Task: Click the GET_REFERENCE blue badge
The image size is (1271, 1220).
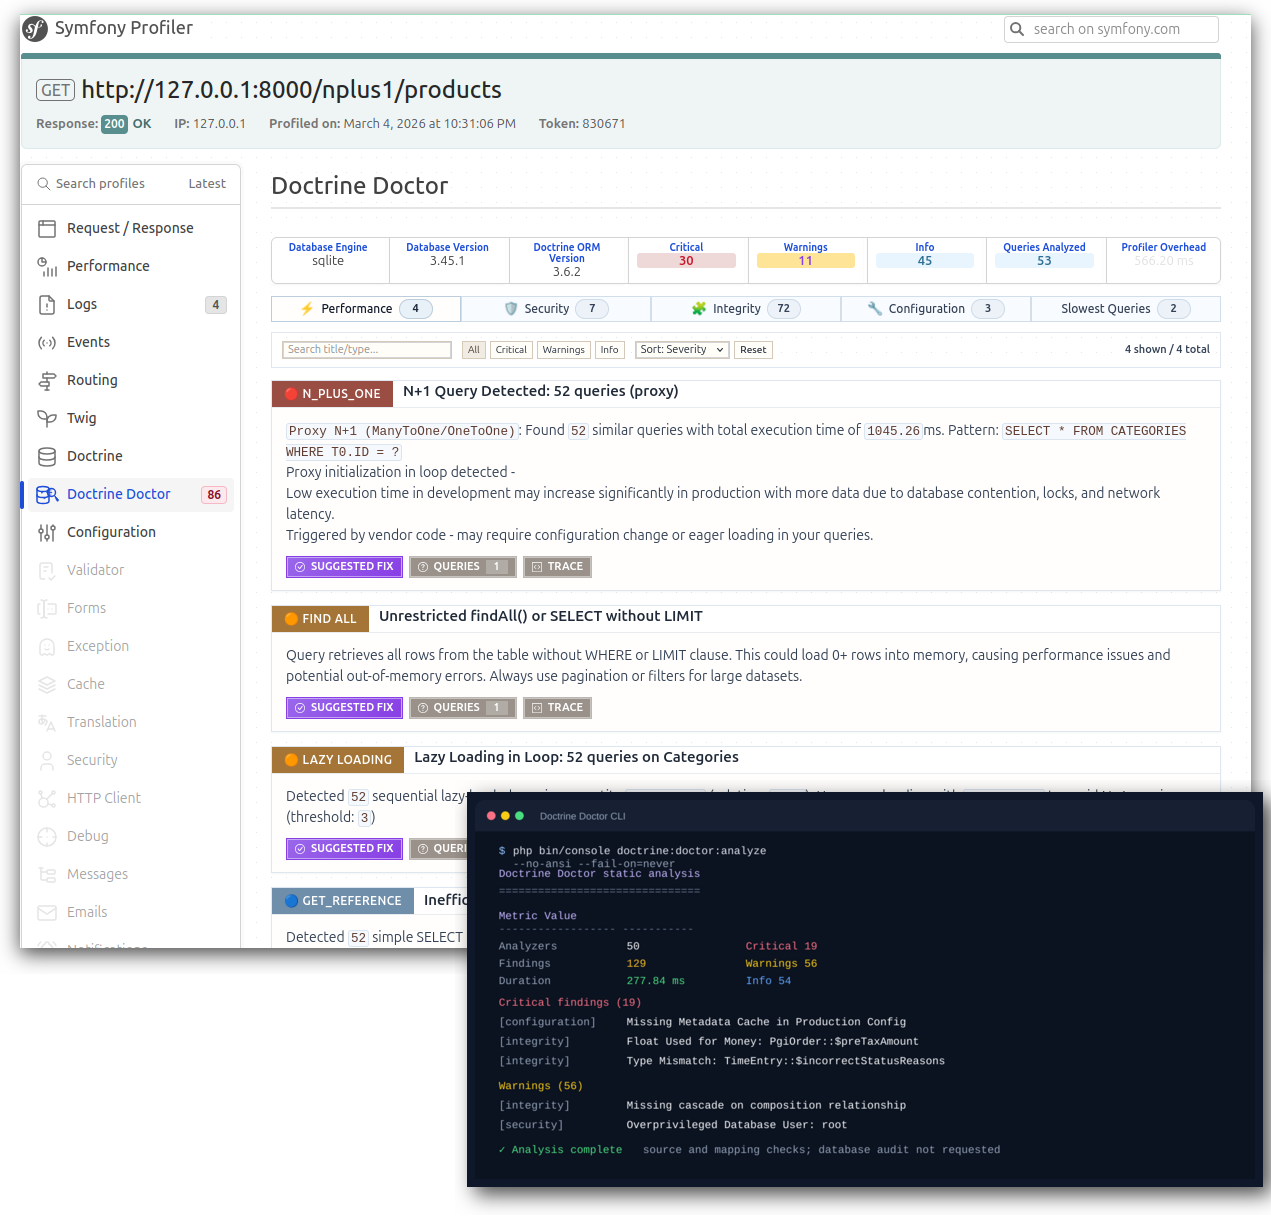Action: [343, 901]
